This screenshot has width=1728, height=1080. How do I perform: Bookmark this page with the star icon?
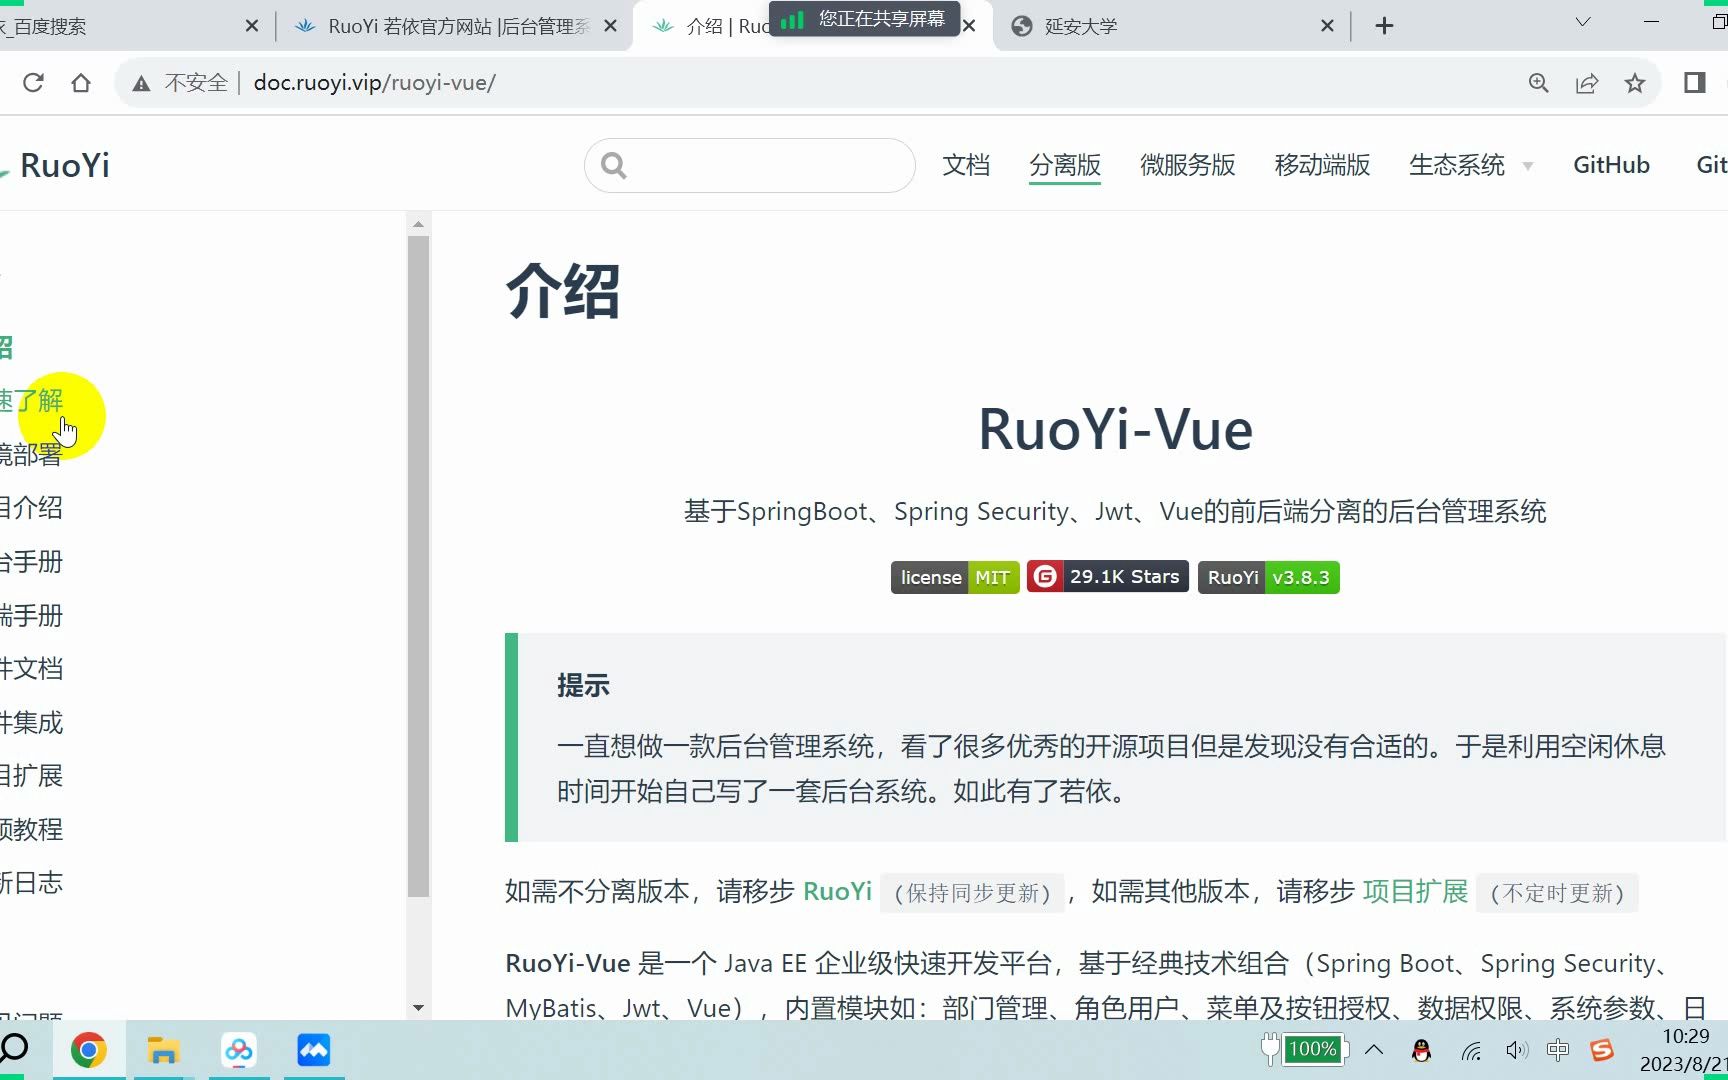(x=1635, y=83)
